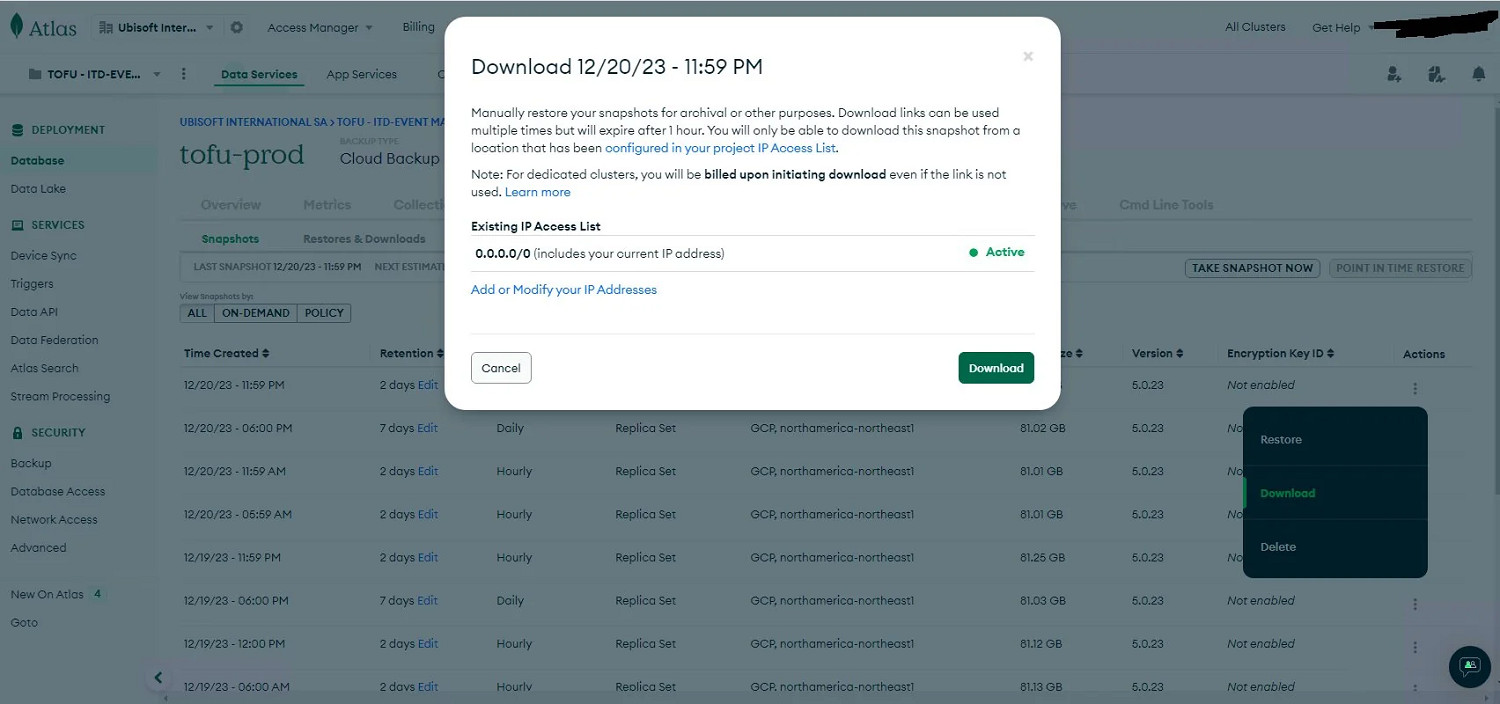Open actions menu for 12/19/23 06:00 PM snapshot
Image resolution: width=1500 pixels, height=704 pixels.
click(1415, 604)
